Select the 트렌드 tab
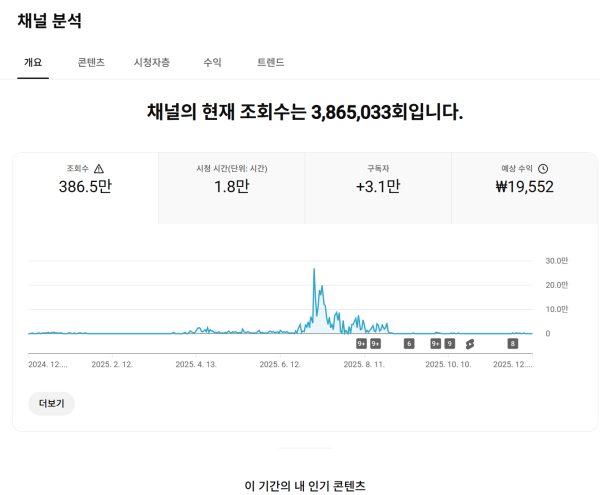600x495 pixels. [x=270, y=62]
